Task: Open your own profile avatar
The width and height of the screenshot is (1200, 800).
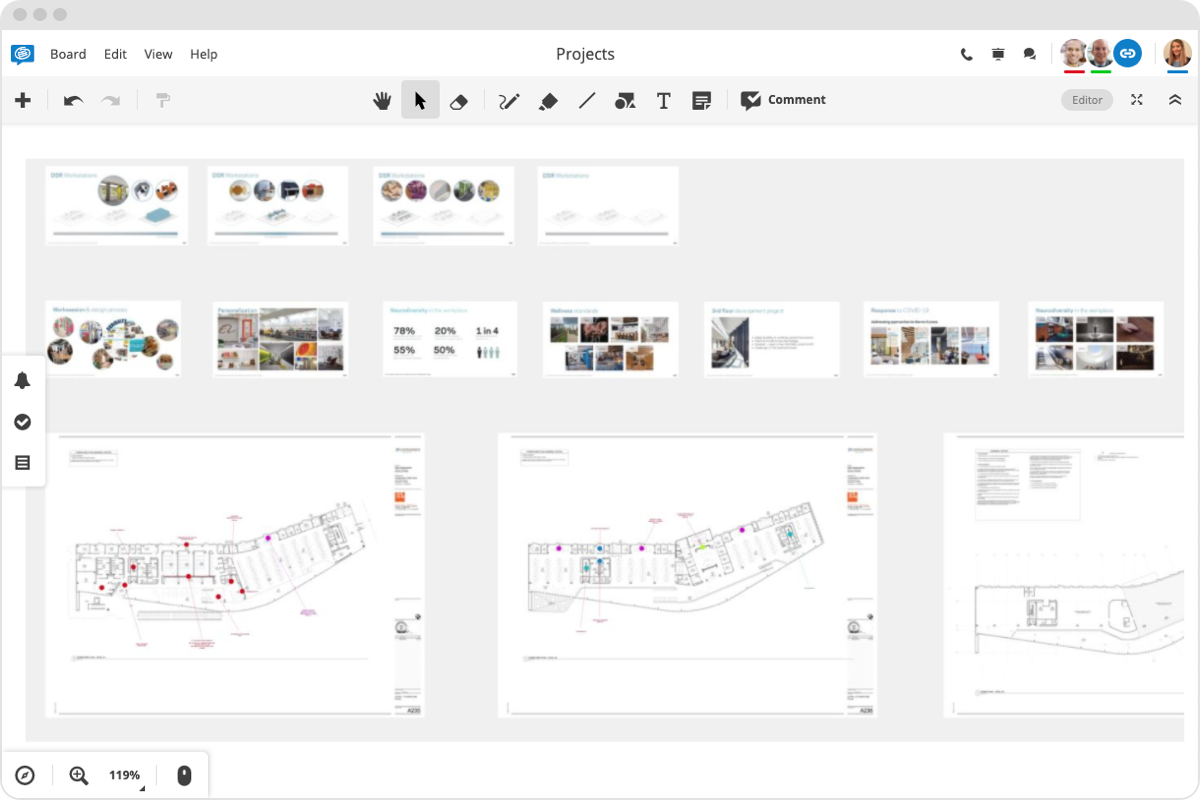Action: [x=1177, y=53]
